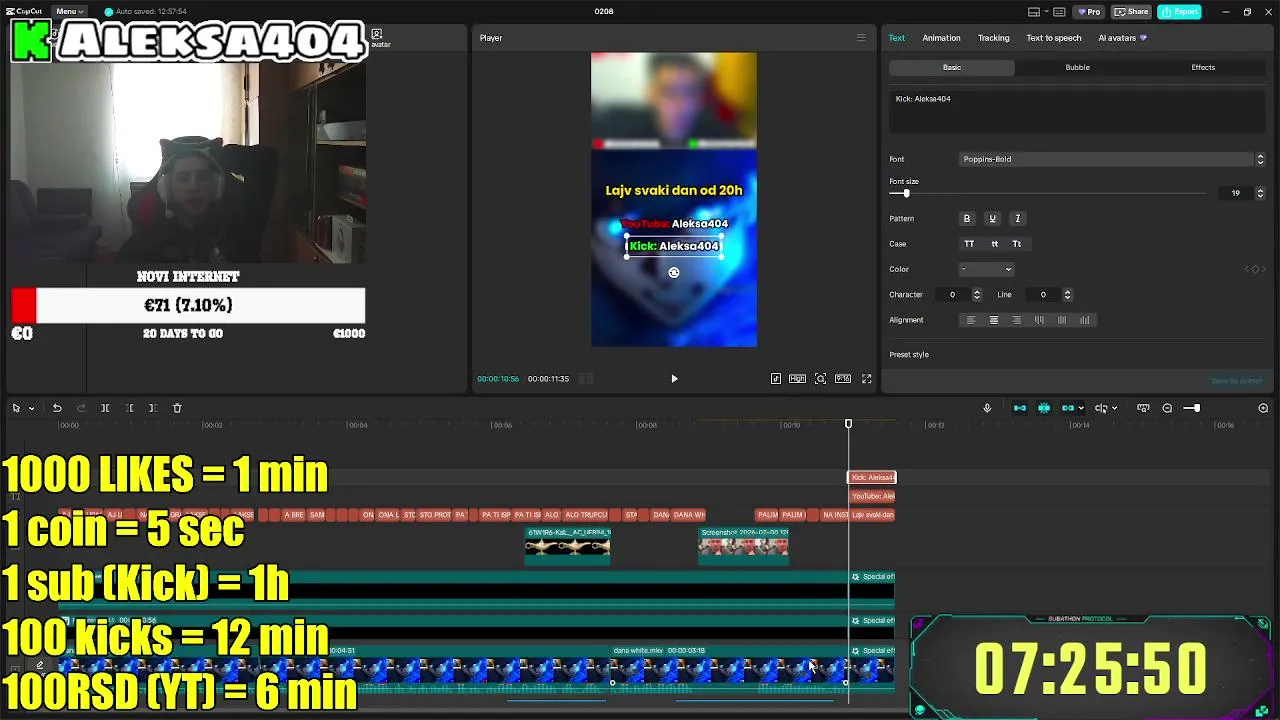This screenshot has height=720, width=1280.
Task: Set case to uppercase TT
Action: [969, 244]
